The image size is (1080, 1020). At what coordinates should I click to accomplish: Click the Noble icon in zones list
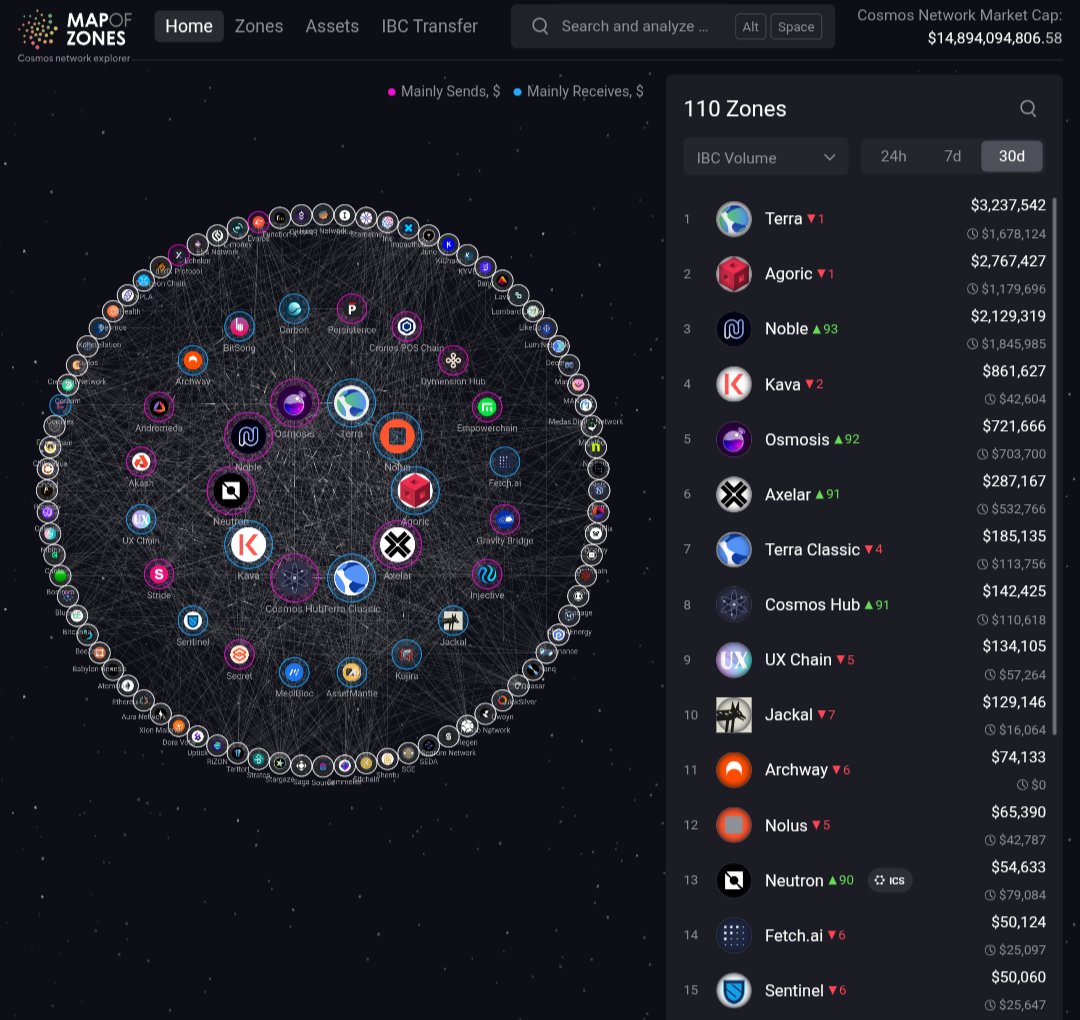pyautogui.click(x=734, y=329)
